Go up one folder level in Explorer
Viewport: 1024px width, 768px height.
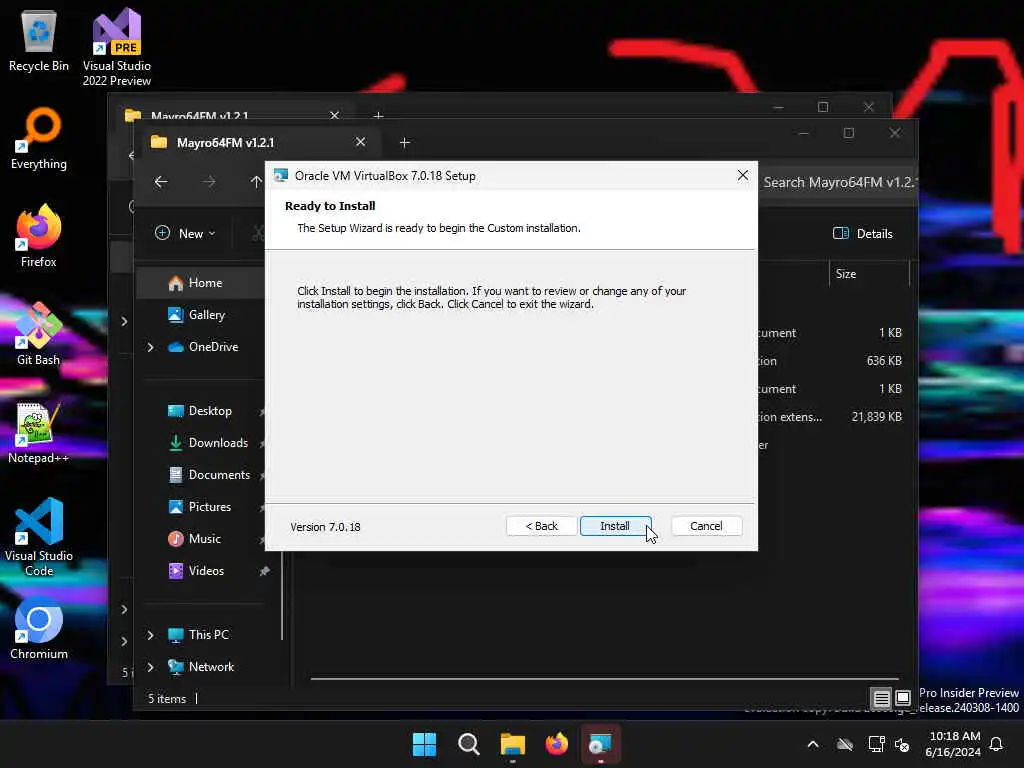coord(255,182)
